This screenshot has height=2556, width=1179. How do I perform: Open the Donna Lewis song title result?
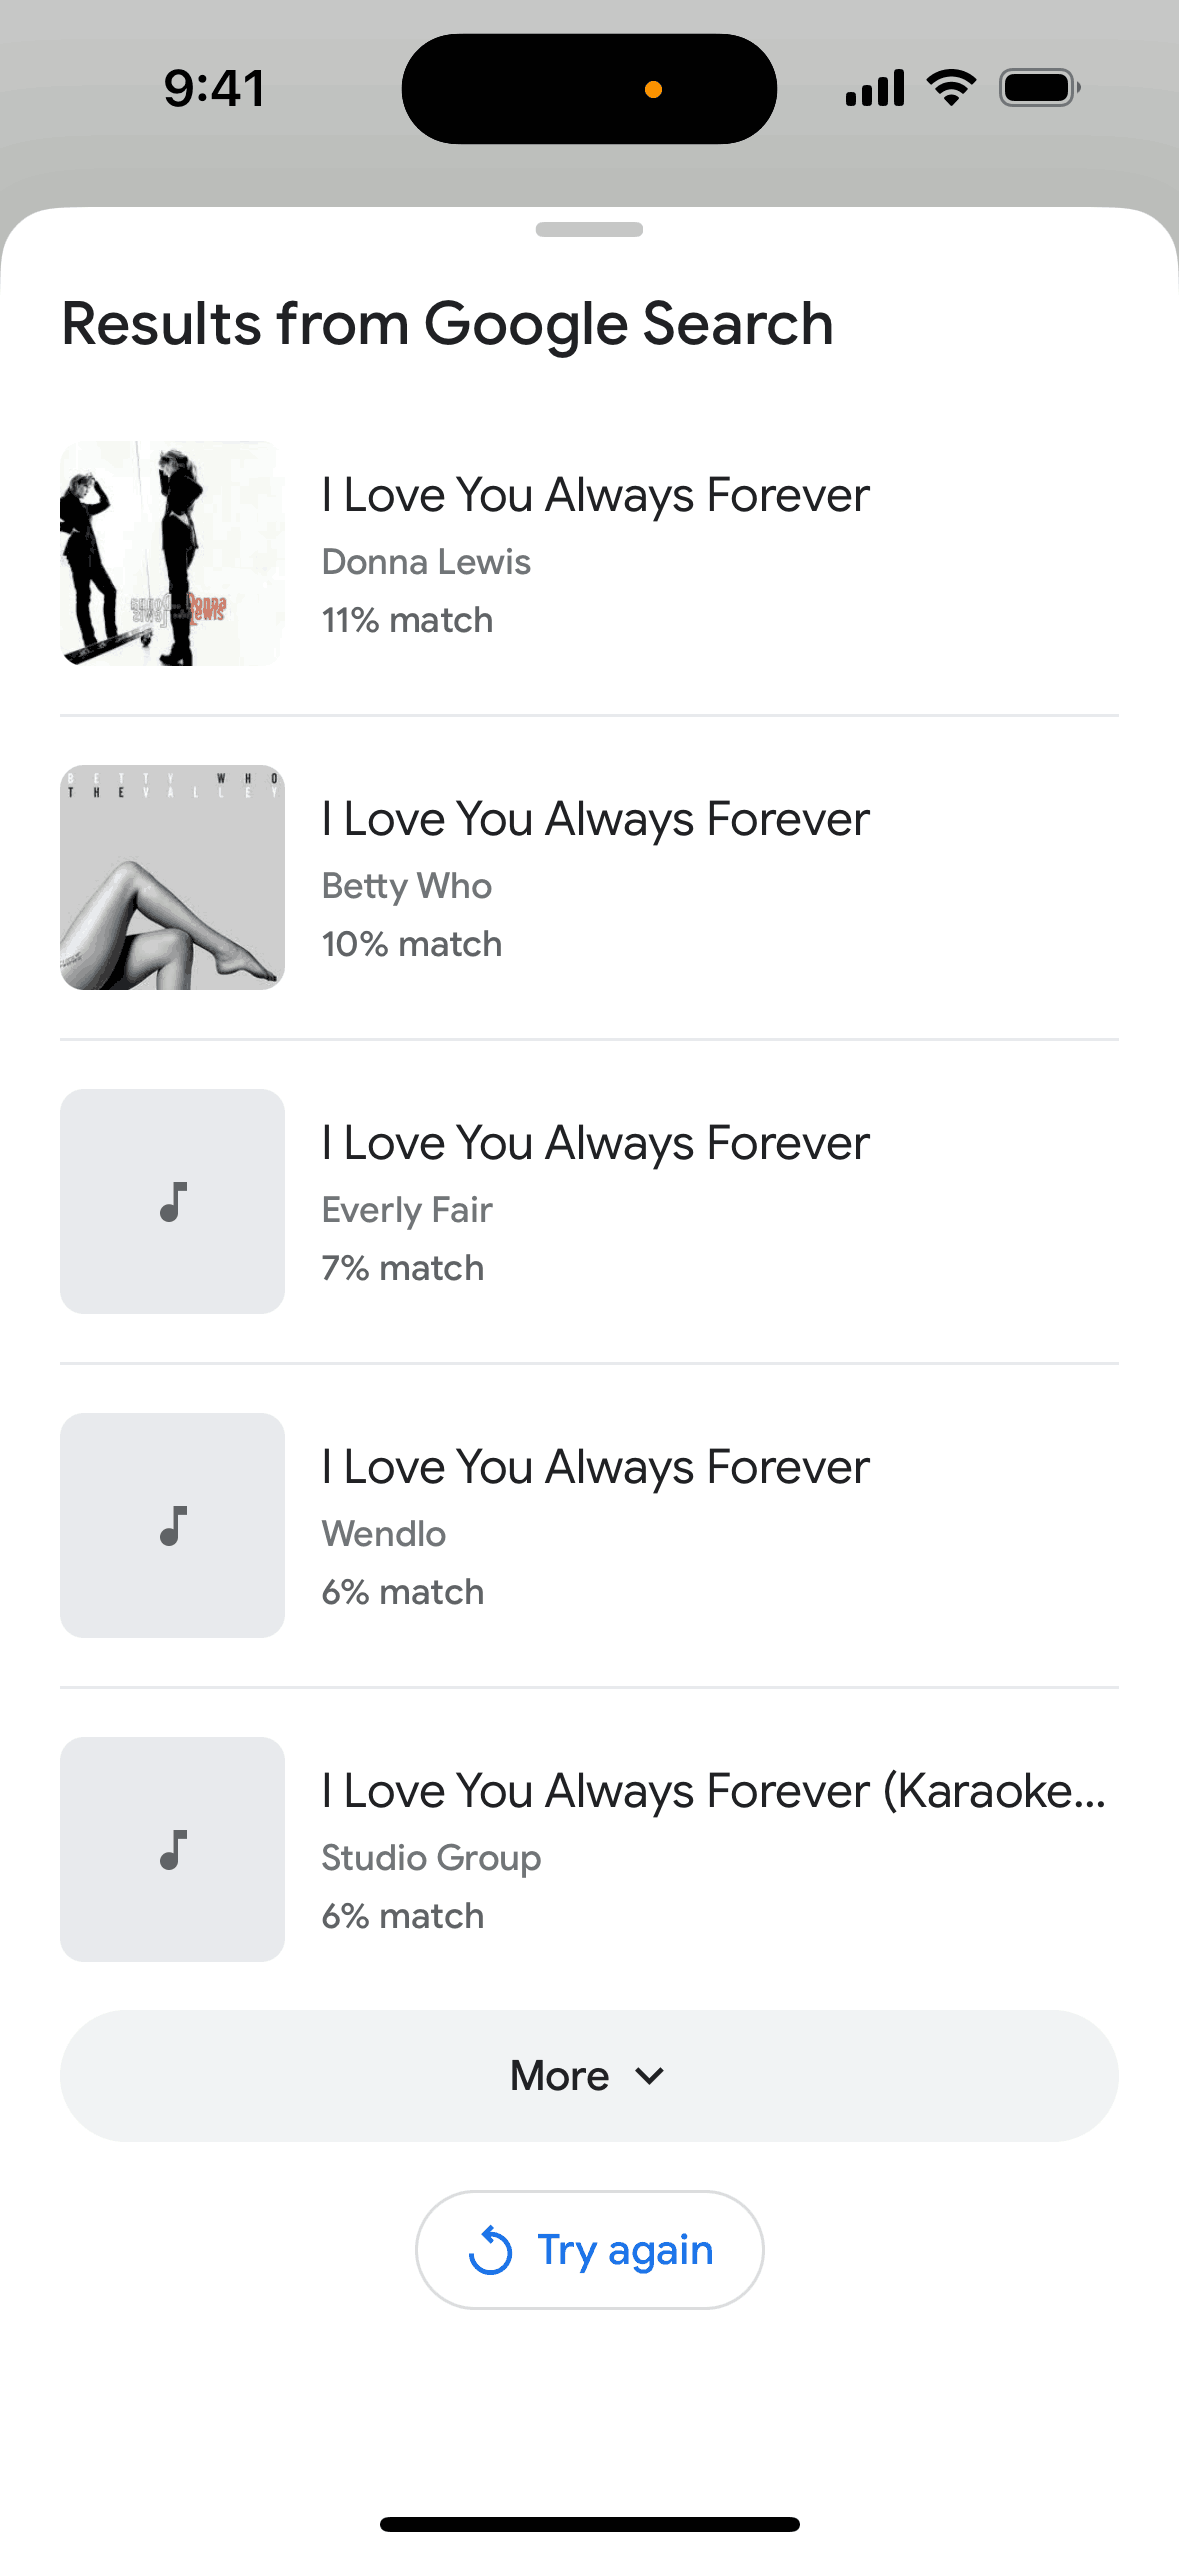point(595,495)
